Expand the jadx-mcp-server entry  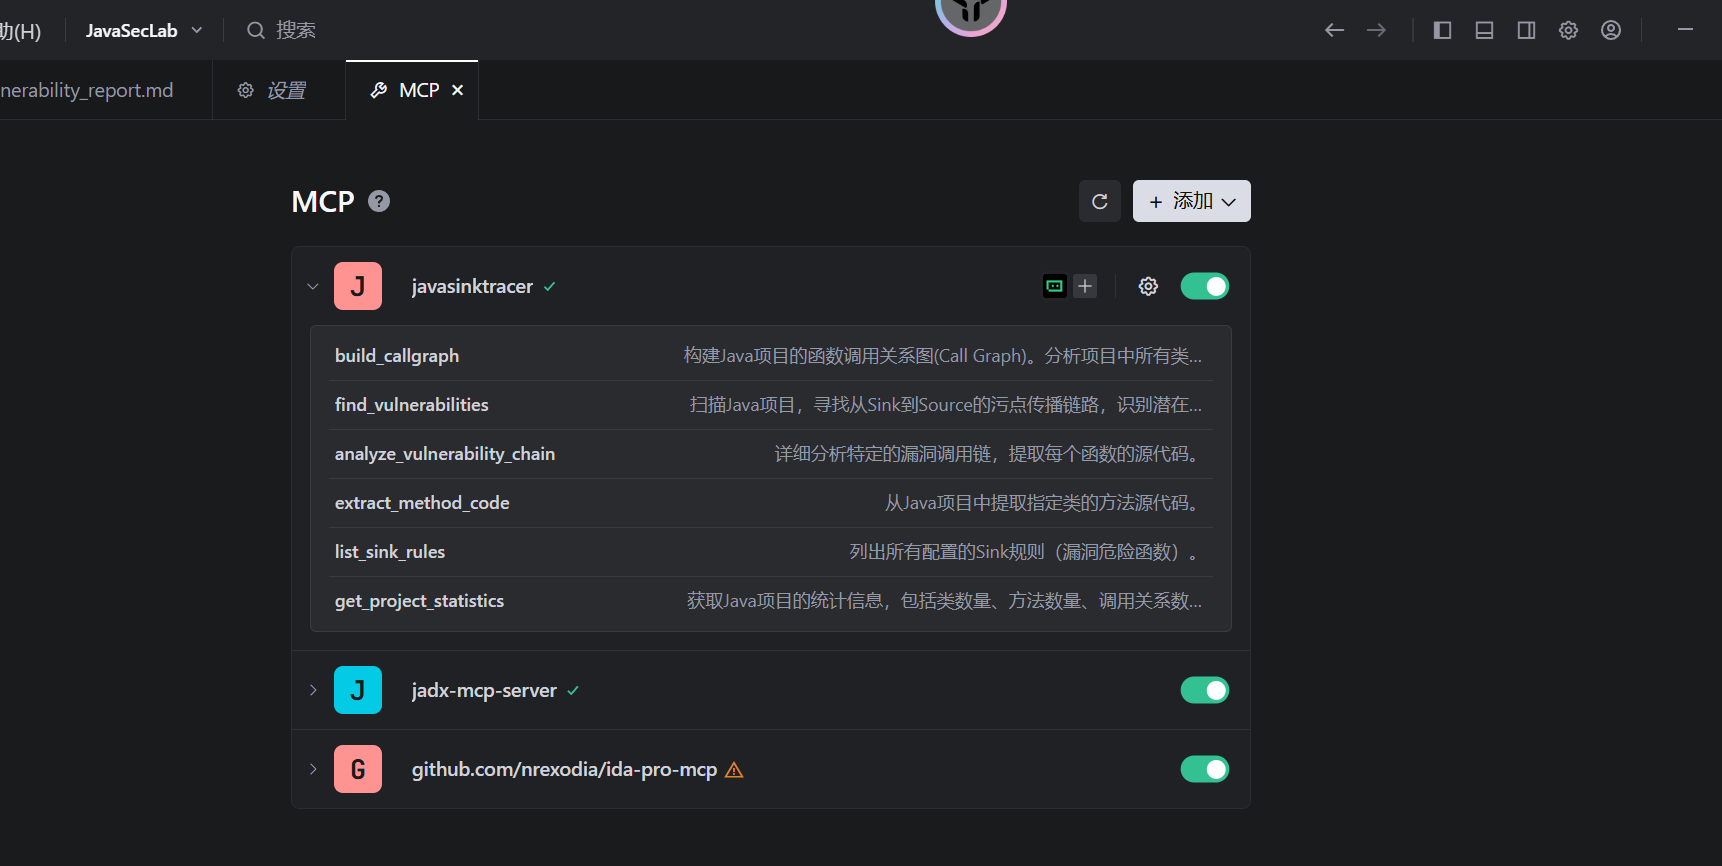coord(313,690)
